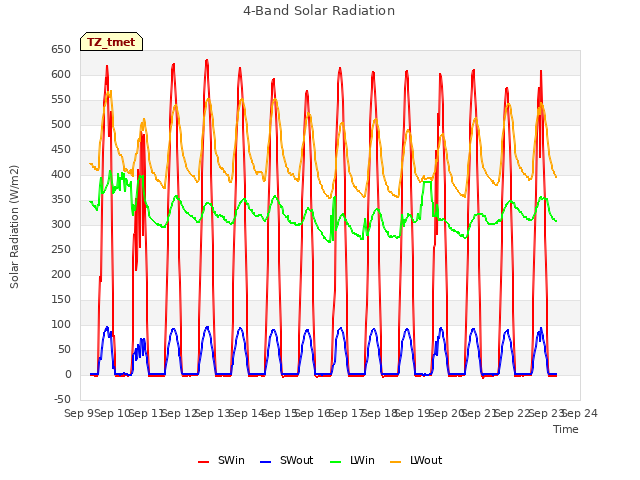Click the 300 y-axis tick label
The height and width of the screenshot is (480, 640).
[61, 224]
